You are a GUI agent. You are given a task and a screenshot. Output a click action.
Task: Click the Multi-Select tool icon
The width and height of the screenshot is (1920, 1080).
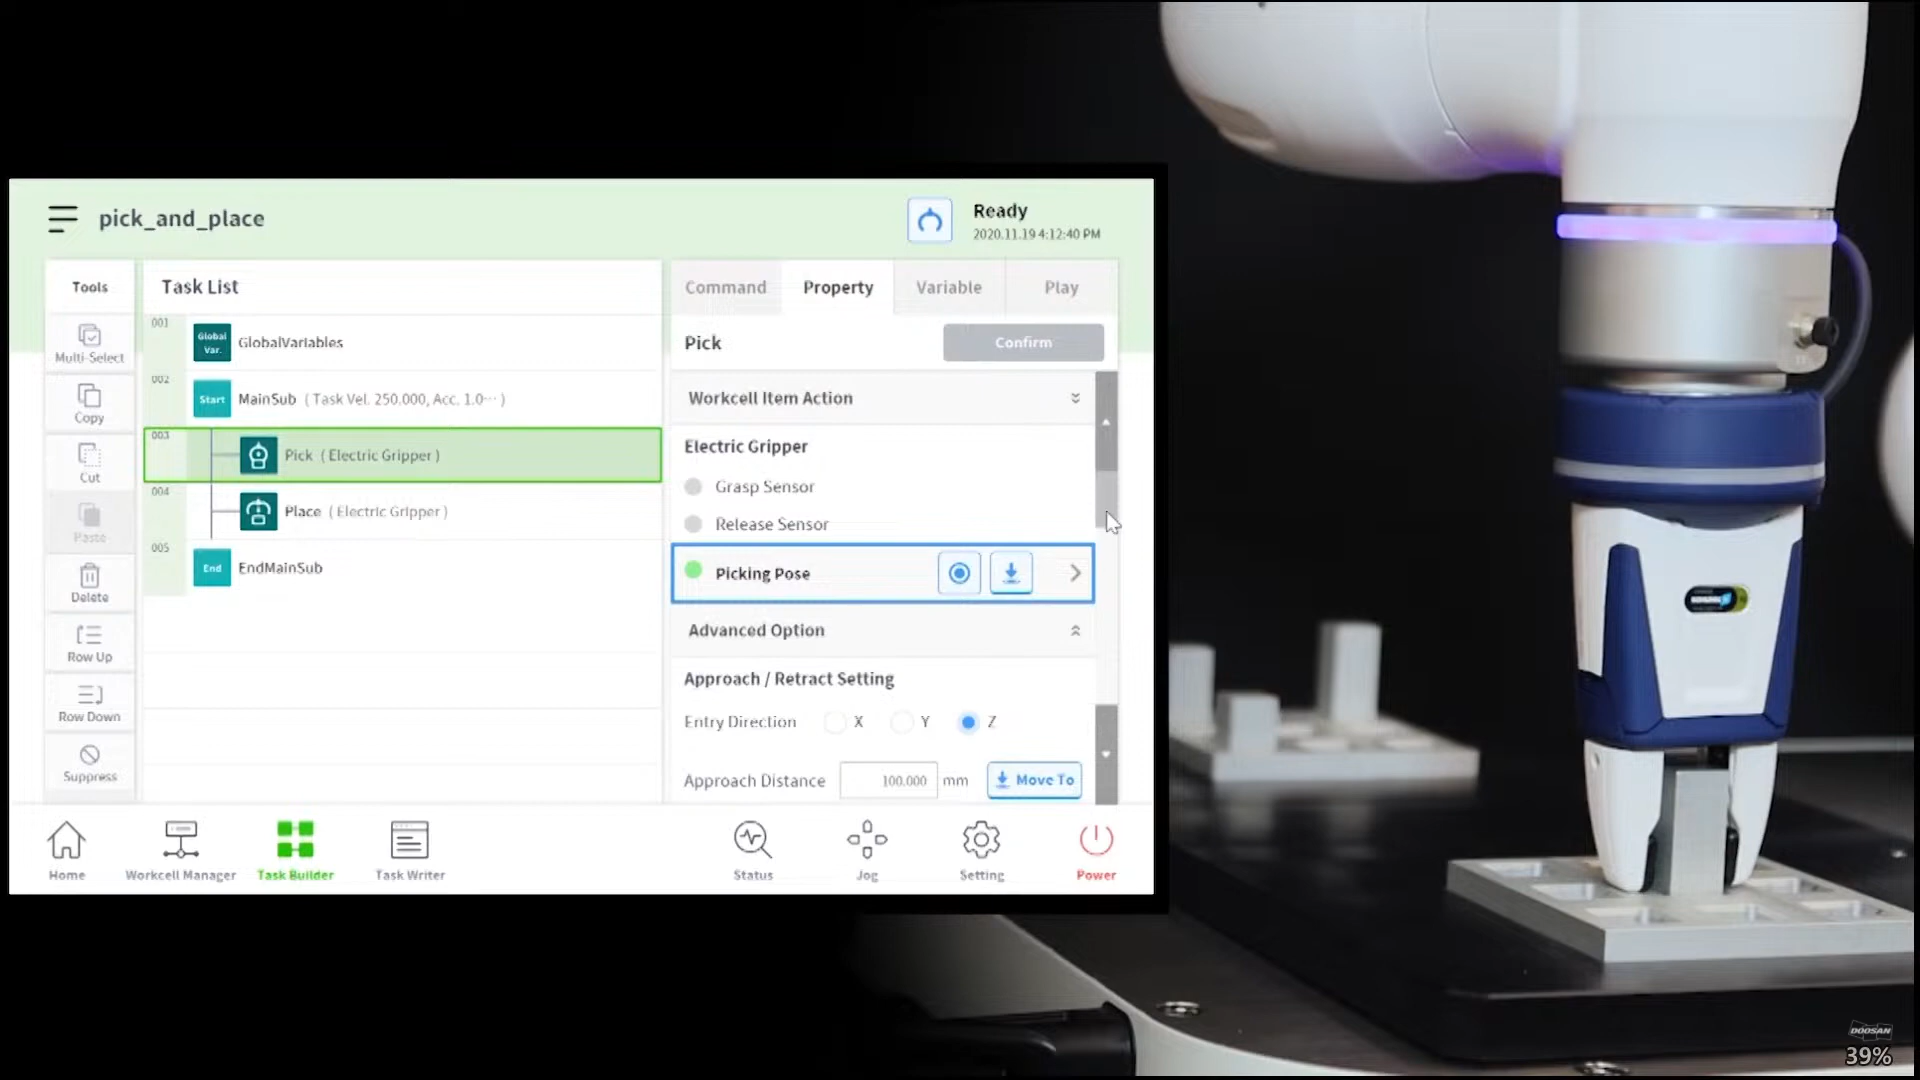pyautogui.click(x=90, y=336)
